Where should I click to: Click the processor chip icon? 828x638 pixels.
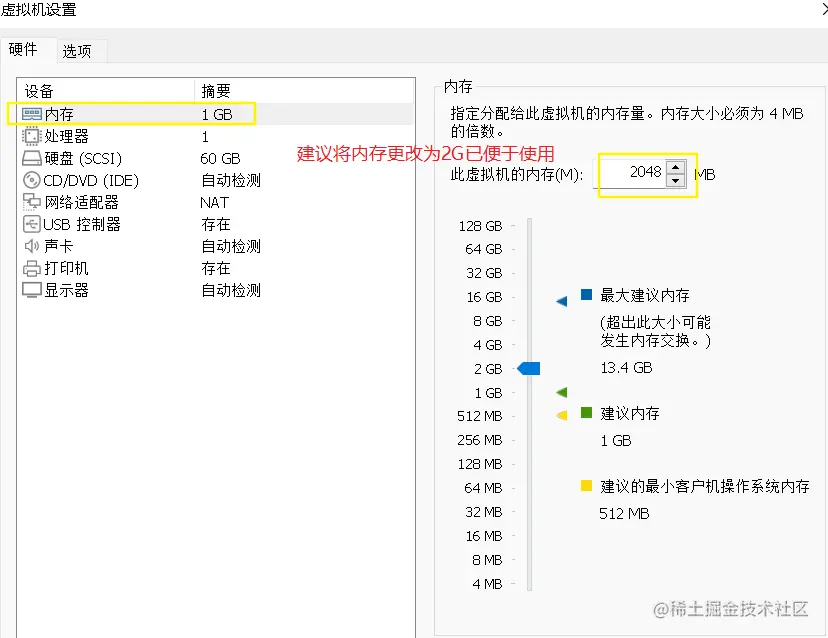tap(31, 136)
